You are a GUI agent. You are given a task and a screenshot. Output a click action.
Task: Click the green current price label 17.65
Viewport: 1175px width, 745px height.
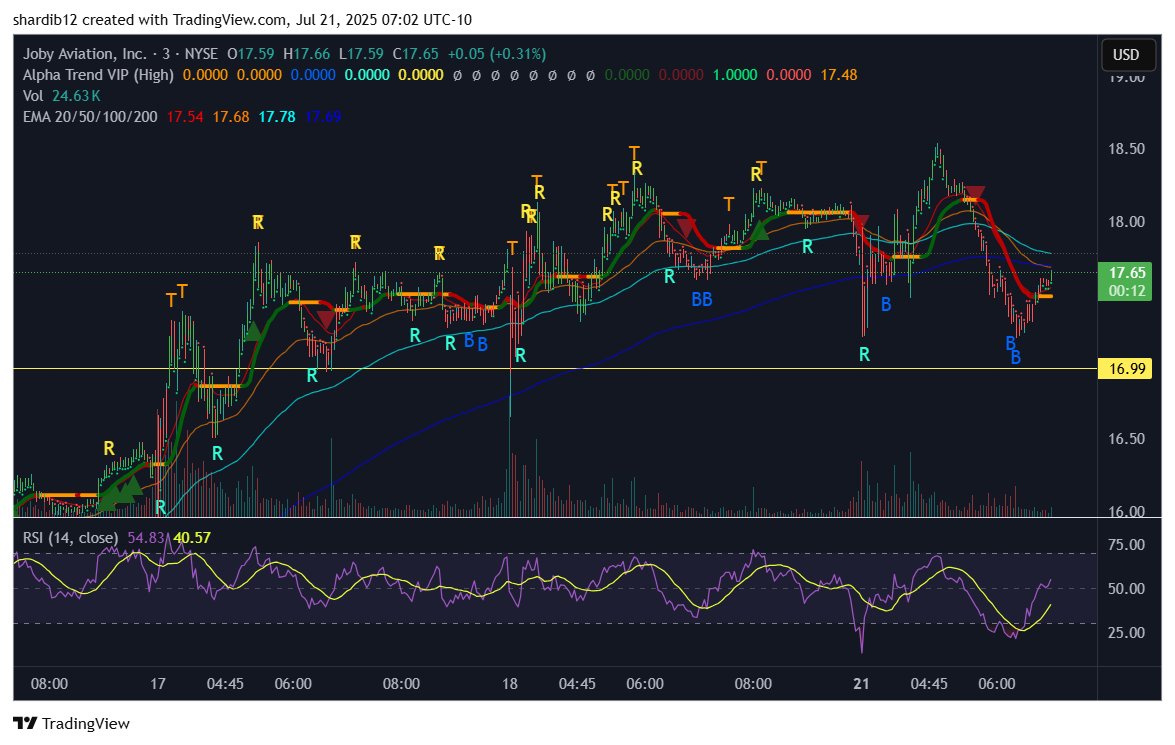click(x=1124, y=281)
